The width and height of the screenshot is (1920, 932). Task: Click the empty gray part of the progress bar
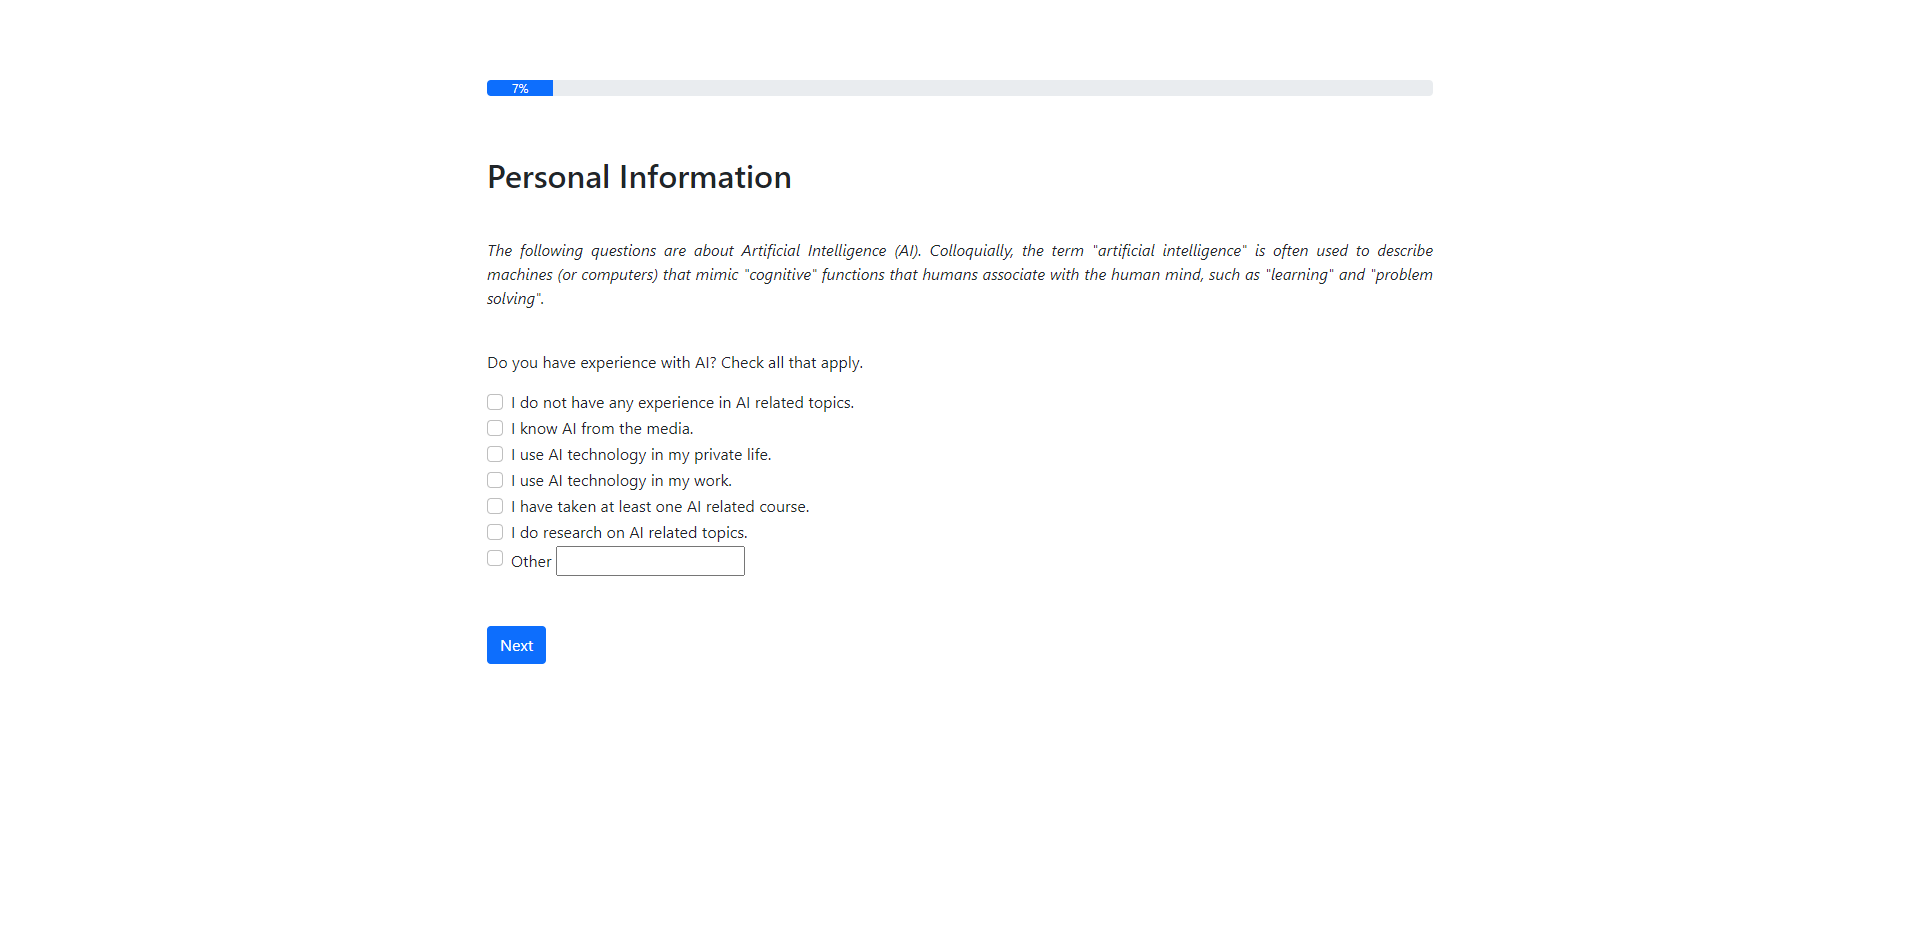990,88
